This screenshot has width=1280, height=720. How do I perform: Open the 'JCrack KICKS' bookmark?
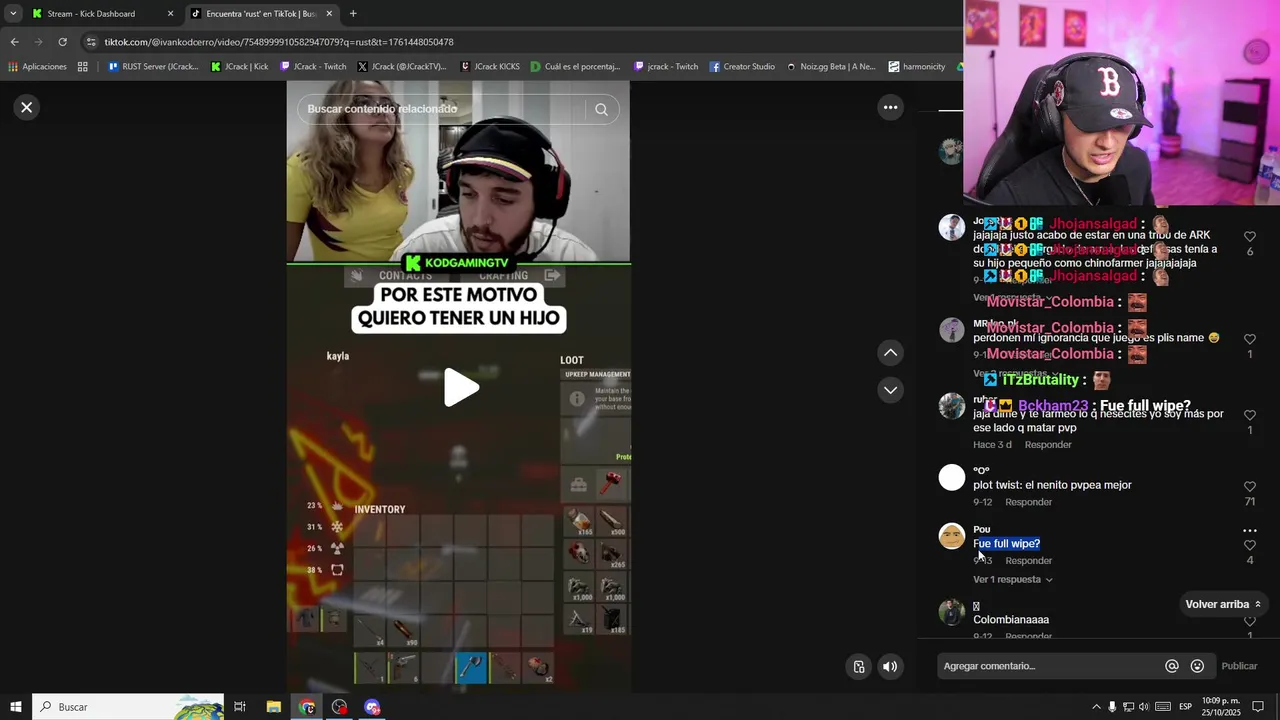click(x=490, y=67)
